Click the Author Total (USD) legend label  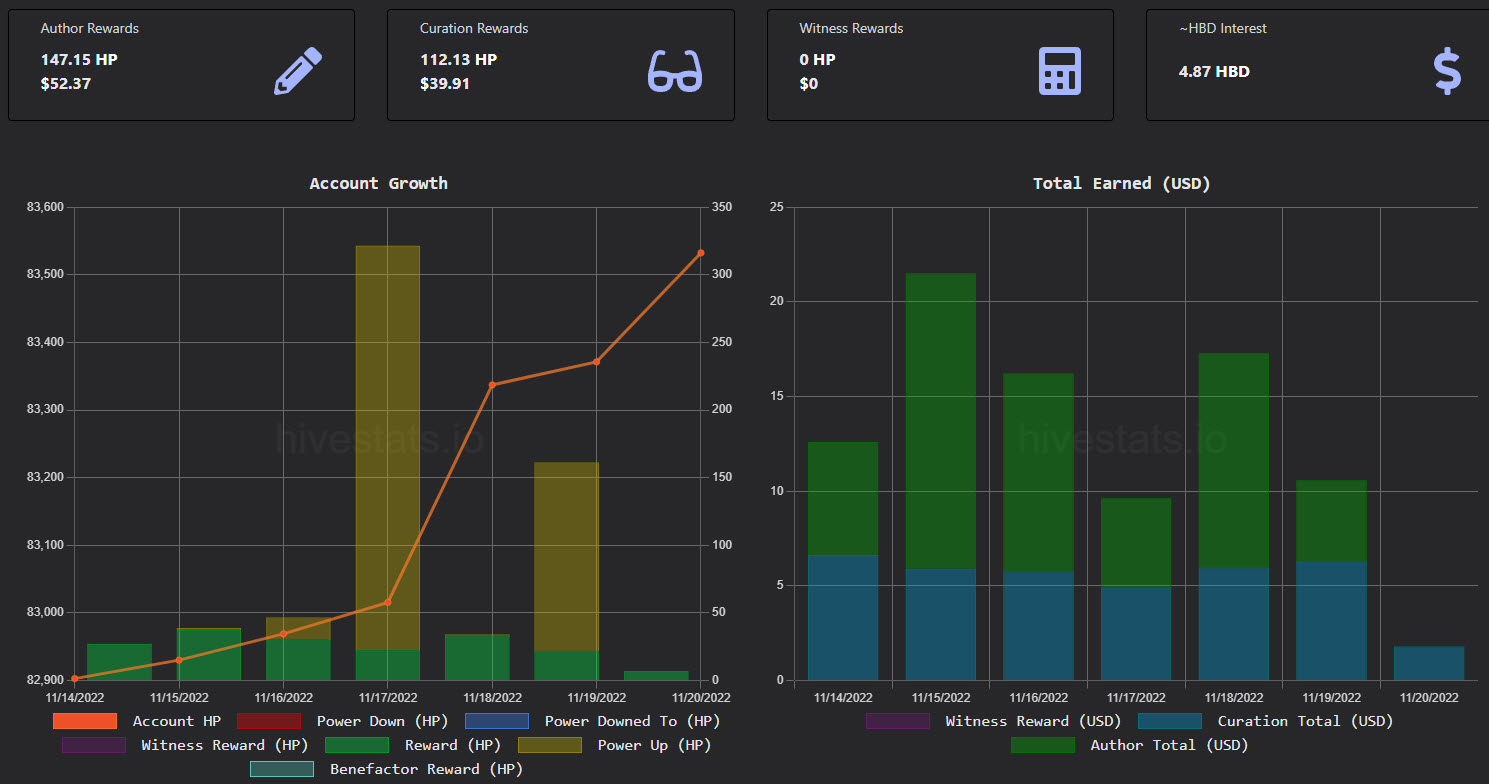(1170, 745)
